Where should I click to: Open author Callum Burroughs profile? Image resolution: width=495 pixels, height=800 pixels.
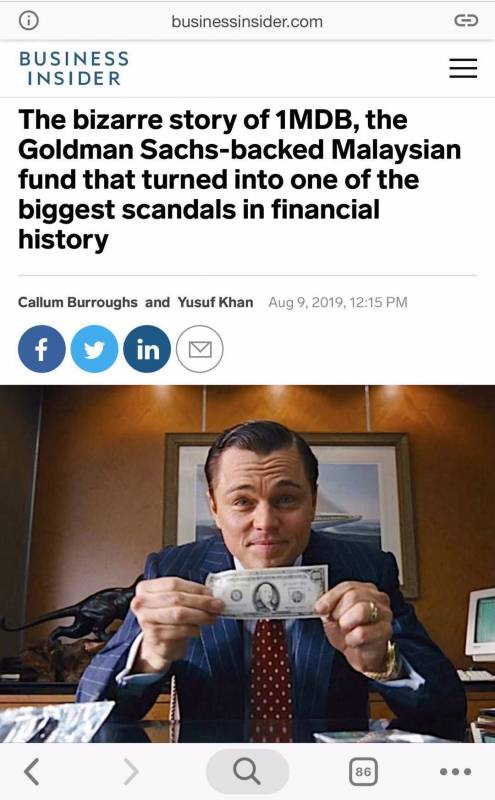pyautogui.click(x=78, y=302)
